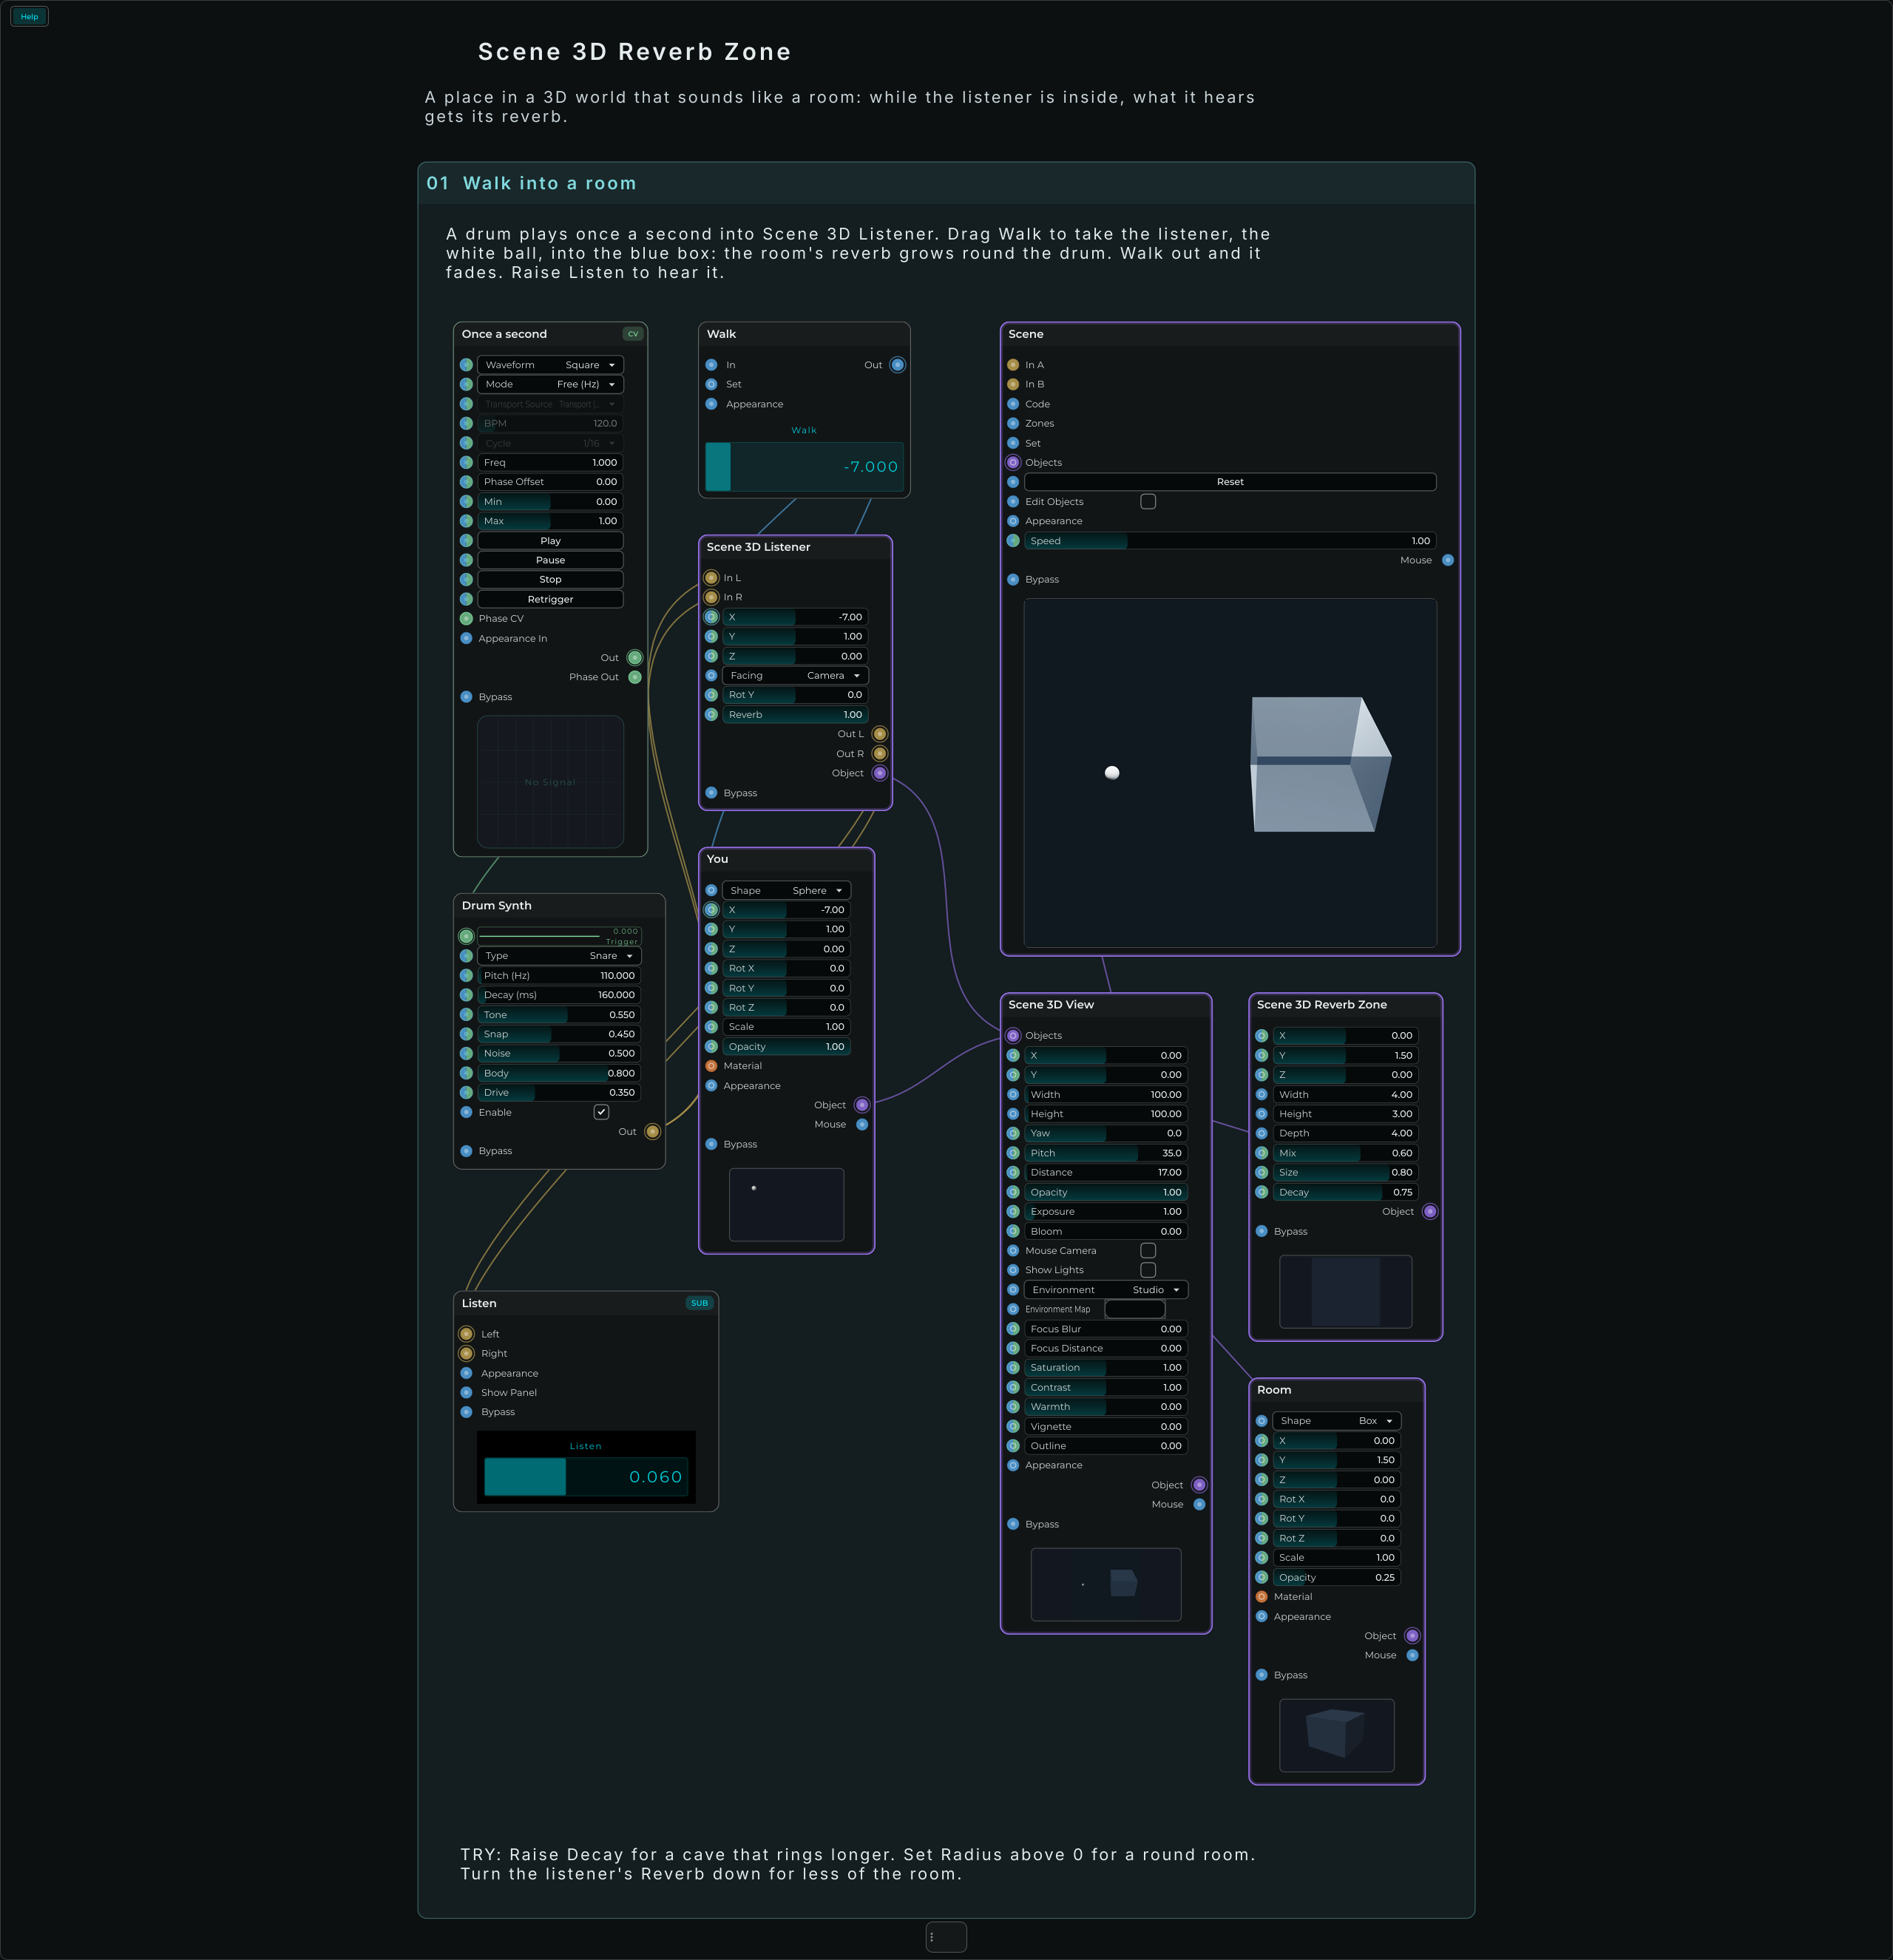Click the Pause button in Once a second
1893x1960 pixels.
pos(550,560)
